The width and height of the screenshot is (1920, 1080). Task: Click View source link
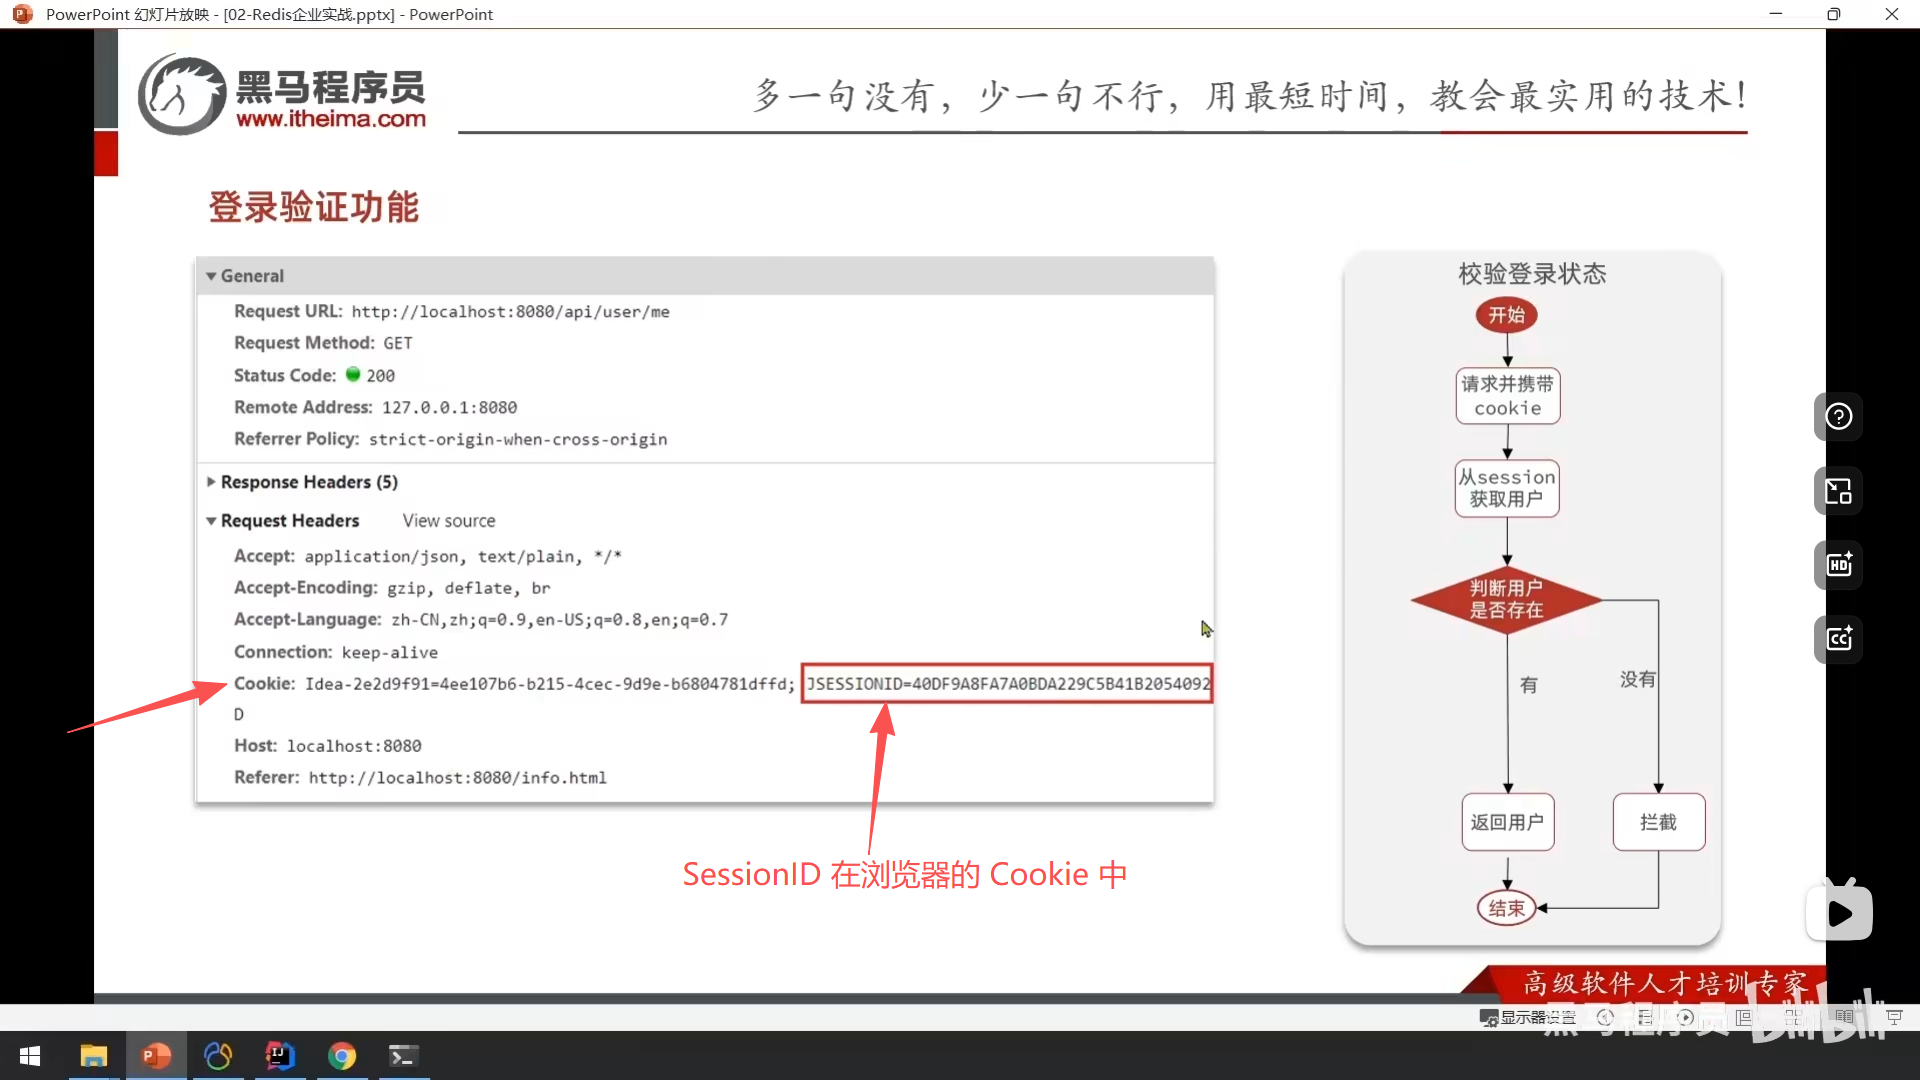[449, 521]
